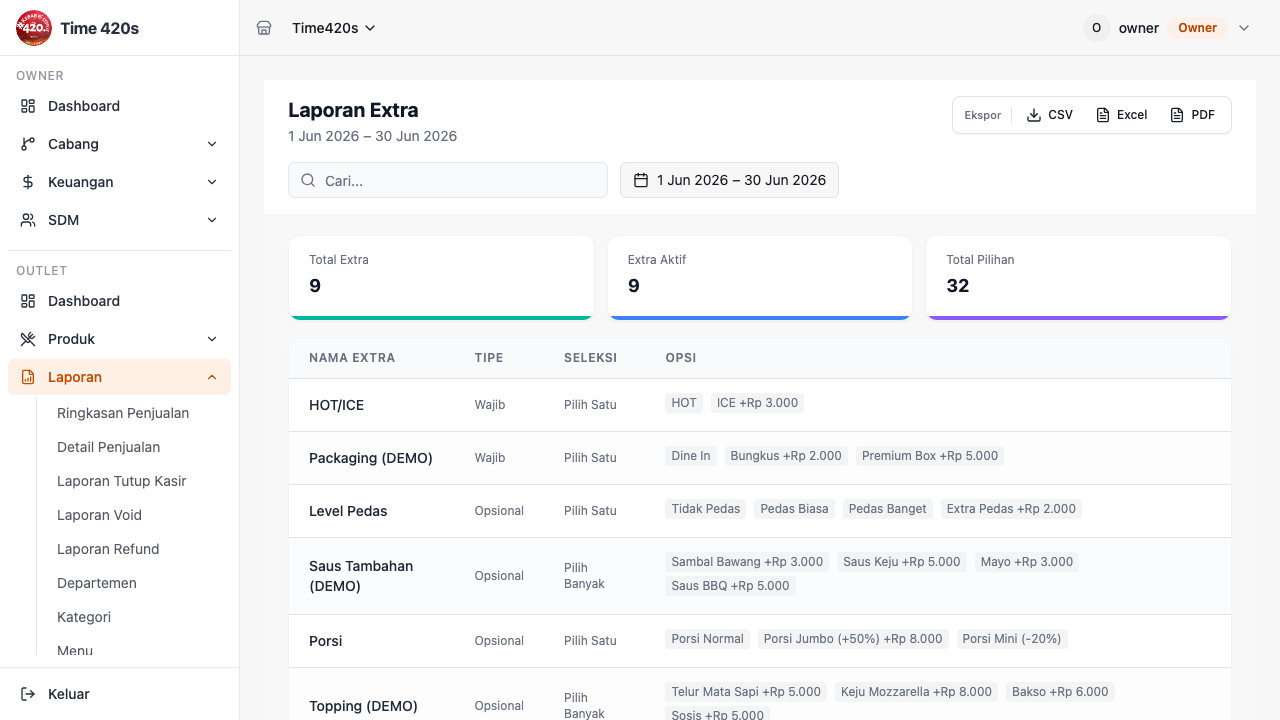Collapse the Laporan menu section
This screenshot has width=1280, height=720.
212,377
